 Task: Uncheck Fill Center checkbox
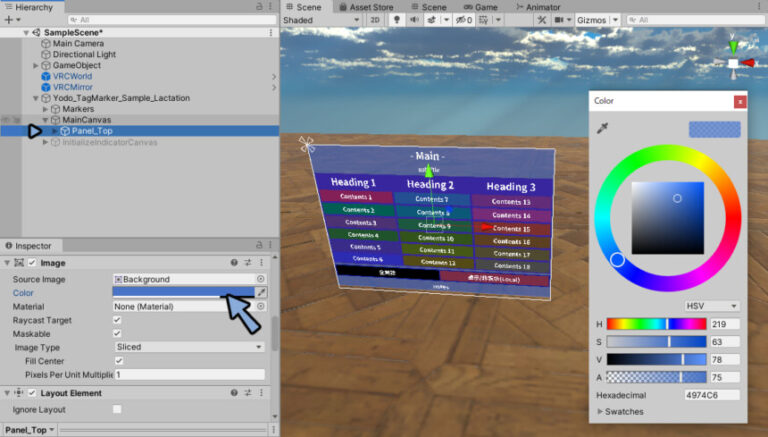pos(119,361)
